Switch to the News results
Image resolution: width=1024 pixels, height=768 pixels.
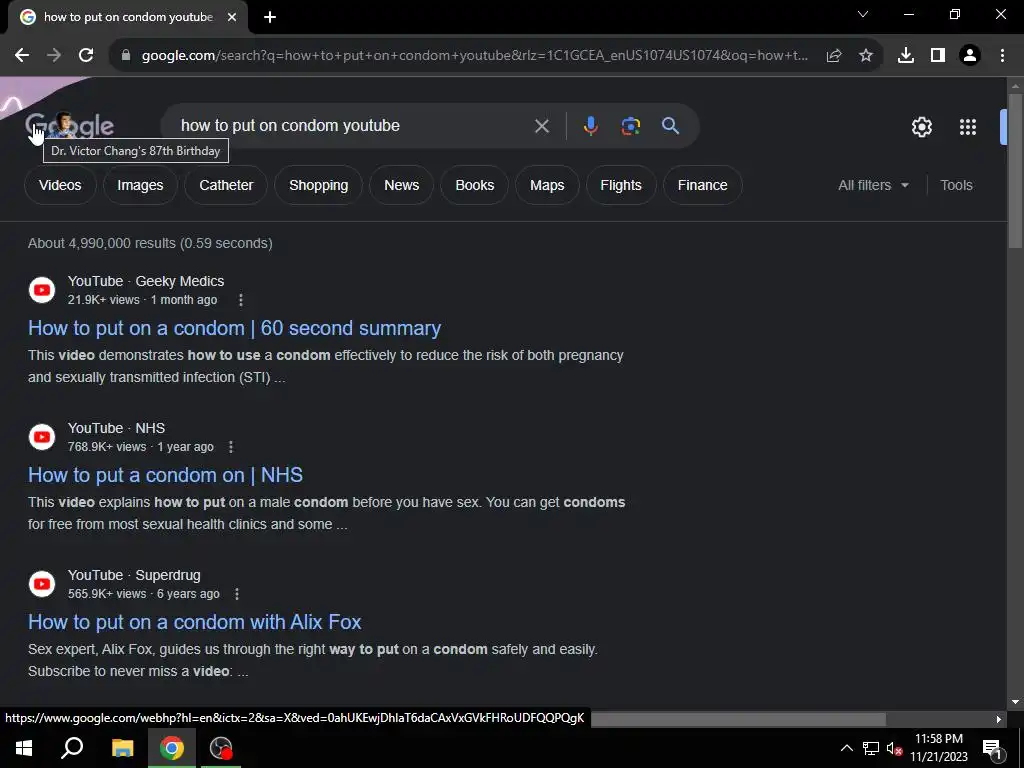(402, 185)
